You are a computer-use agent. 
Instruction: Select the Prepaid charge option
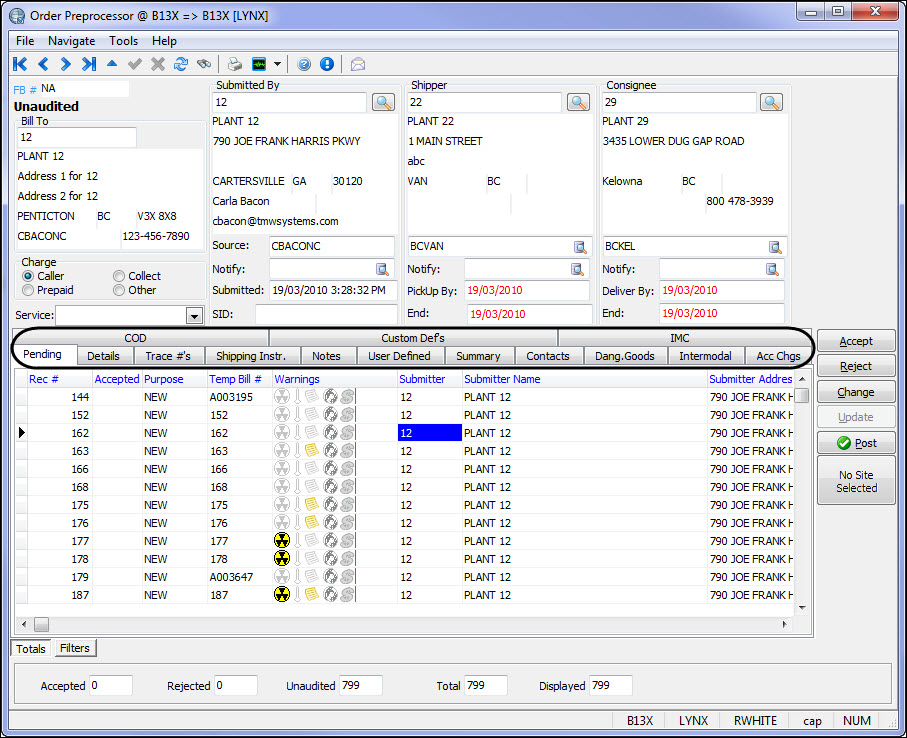29,290
